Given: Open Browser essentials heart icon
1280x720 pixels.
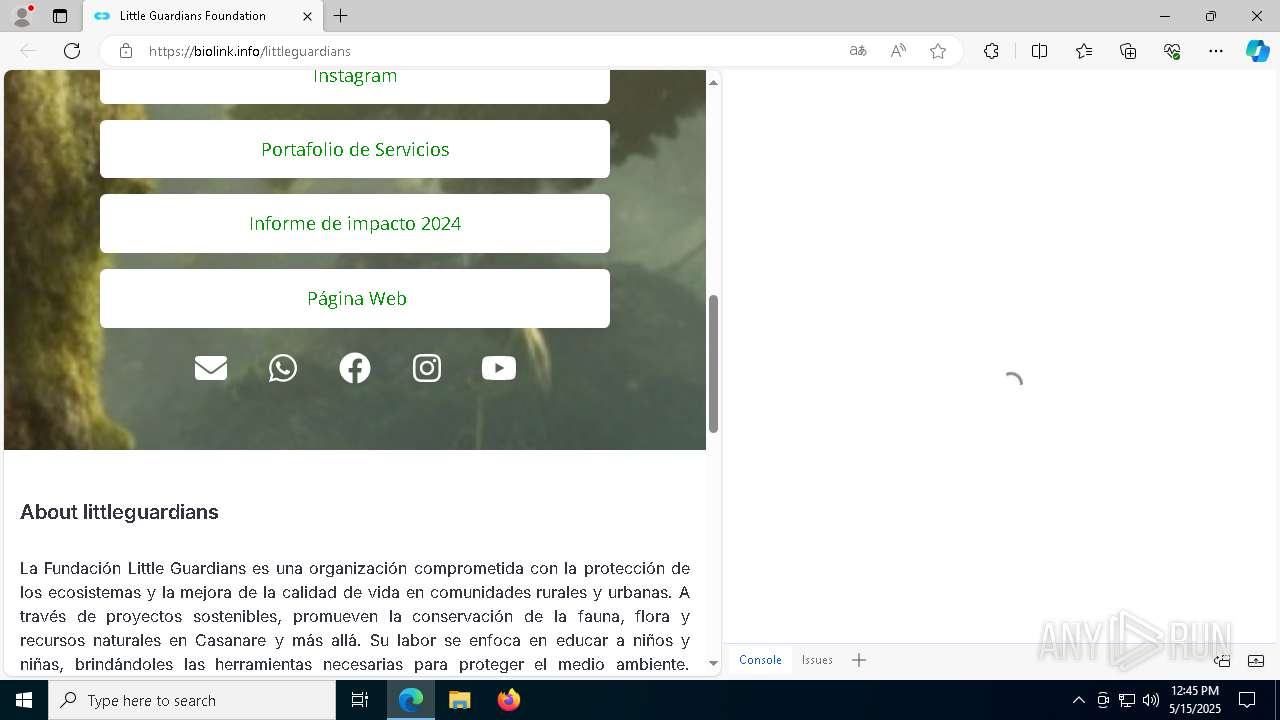Looking at the screenshot, I should click(x=1172, y=51).
